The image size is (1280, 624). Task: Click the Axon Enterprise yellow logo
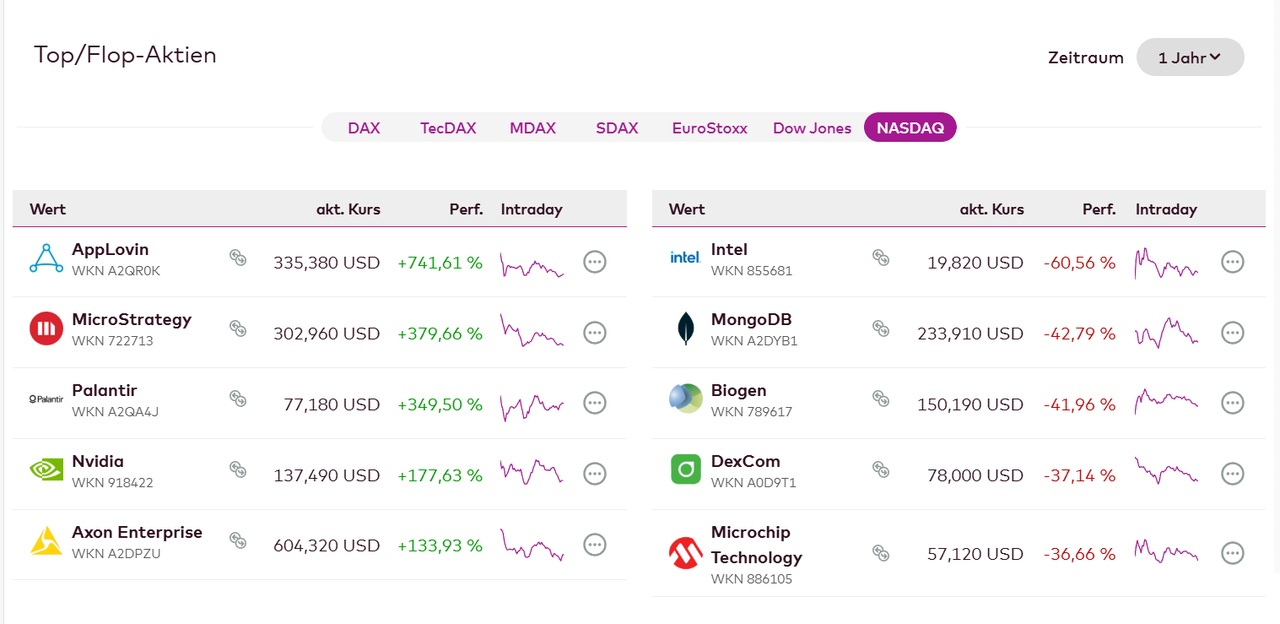coord(46,541)
